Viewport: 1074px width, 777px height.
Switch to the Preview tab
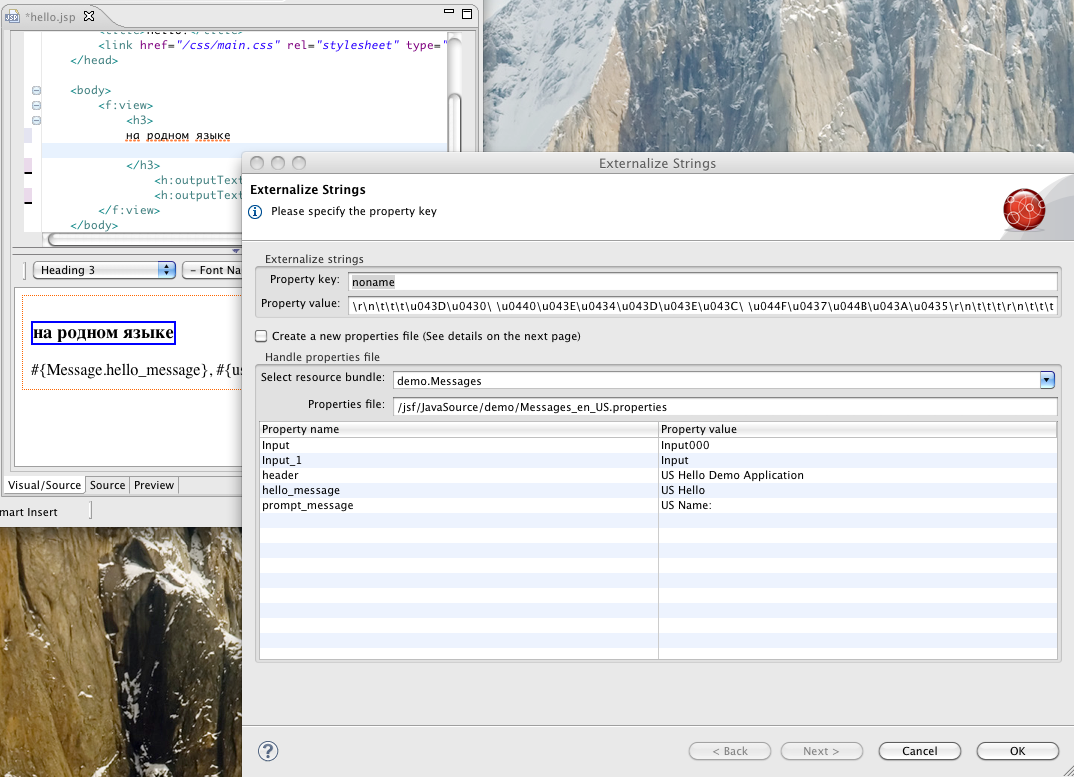point(154,485)
